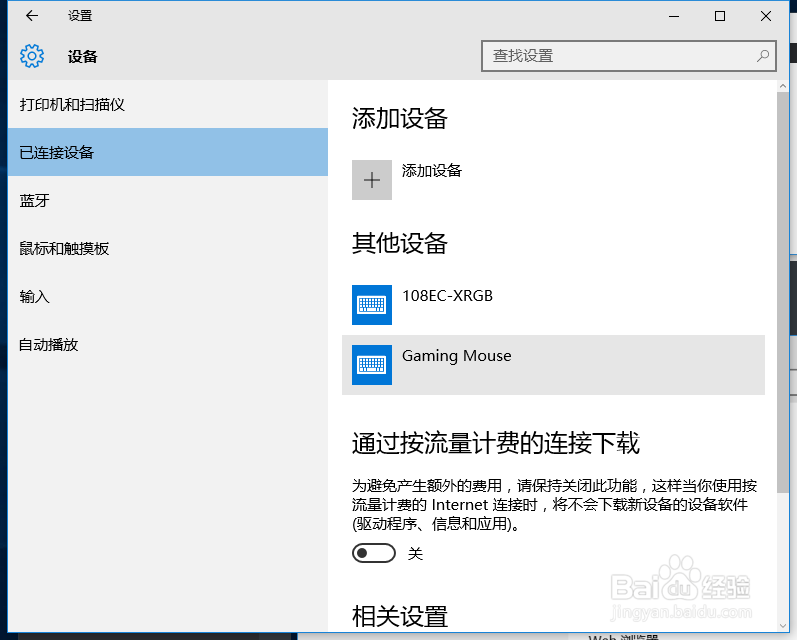Screen dimensions: 797x640
Task: Click scrollbar down arrow in right pane
Action: [783, 626]
